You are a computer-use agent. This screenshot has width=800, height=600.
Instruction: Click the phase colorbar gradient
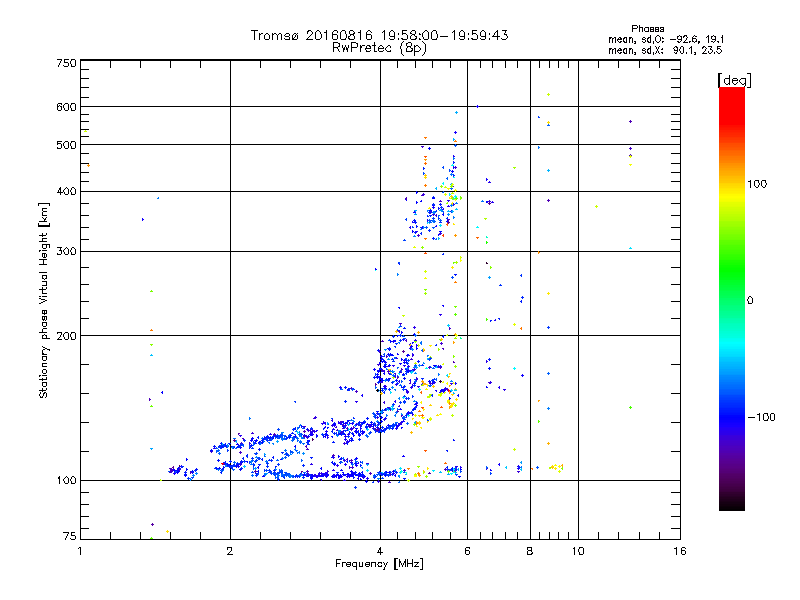[732, 299]
